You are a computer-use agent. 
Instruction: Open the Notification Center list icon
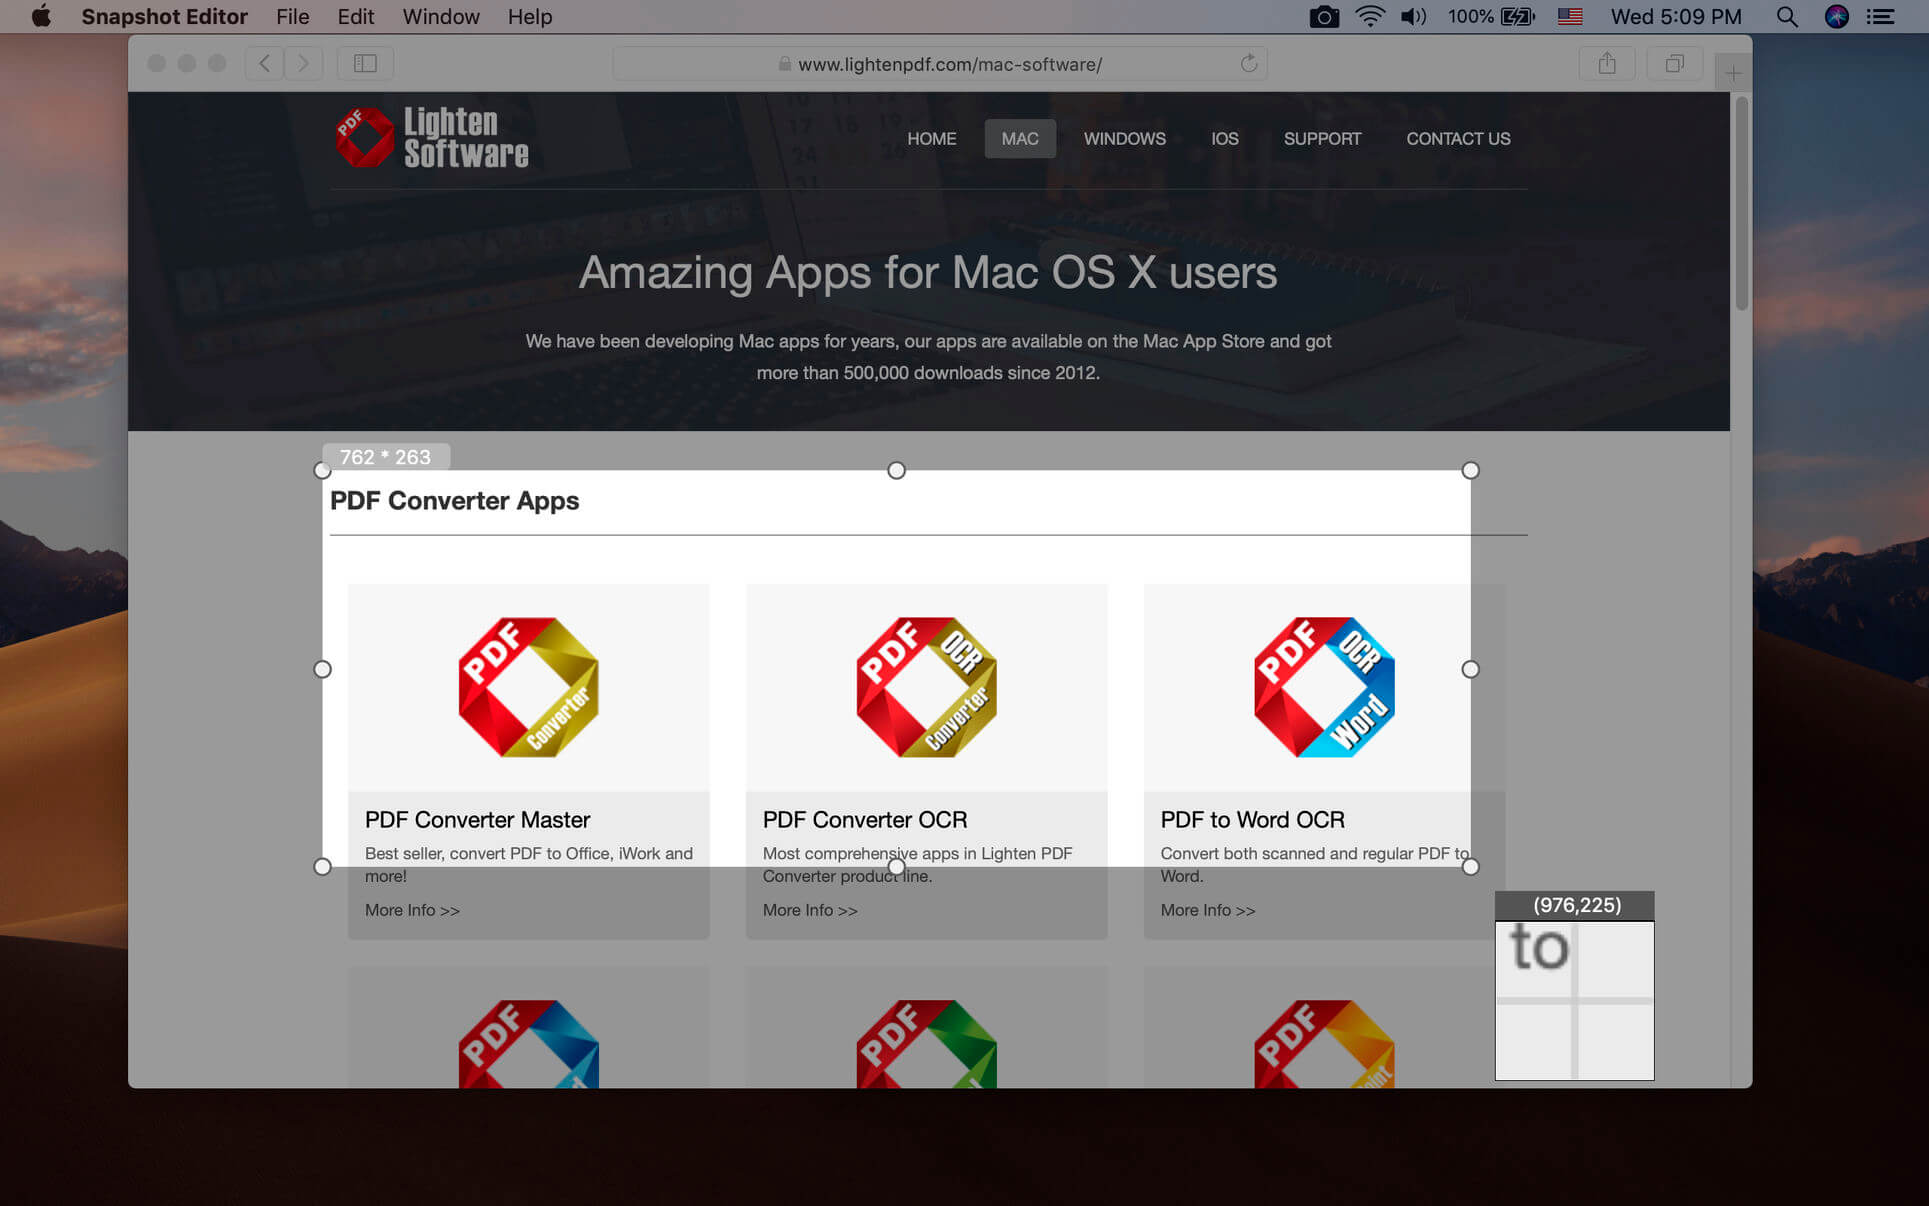point(1881,17)
